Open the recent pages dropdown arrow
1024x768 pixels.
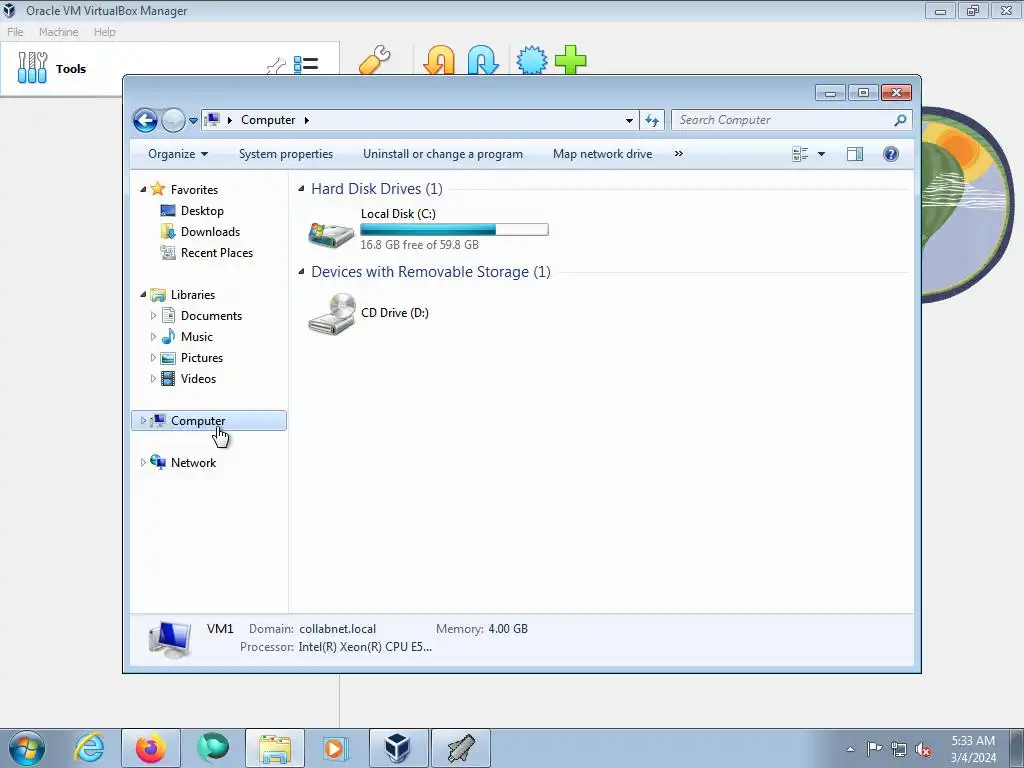tap(193, 120)
